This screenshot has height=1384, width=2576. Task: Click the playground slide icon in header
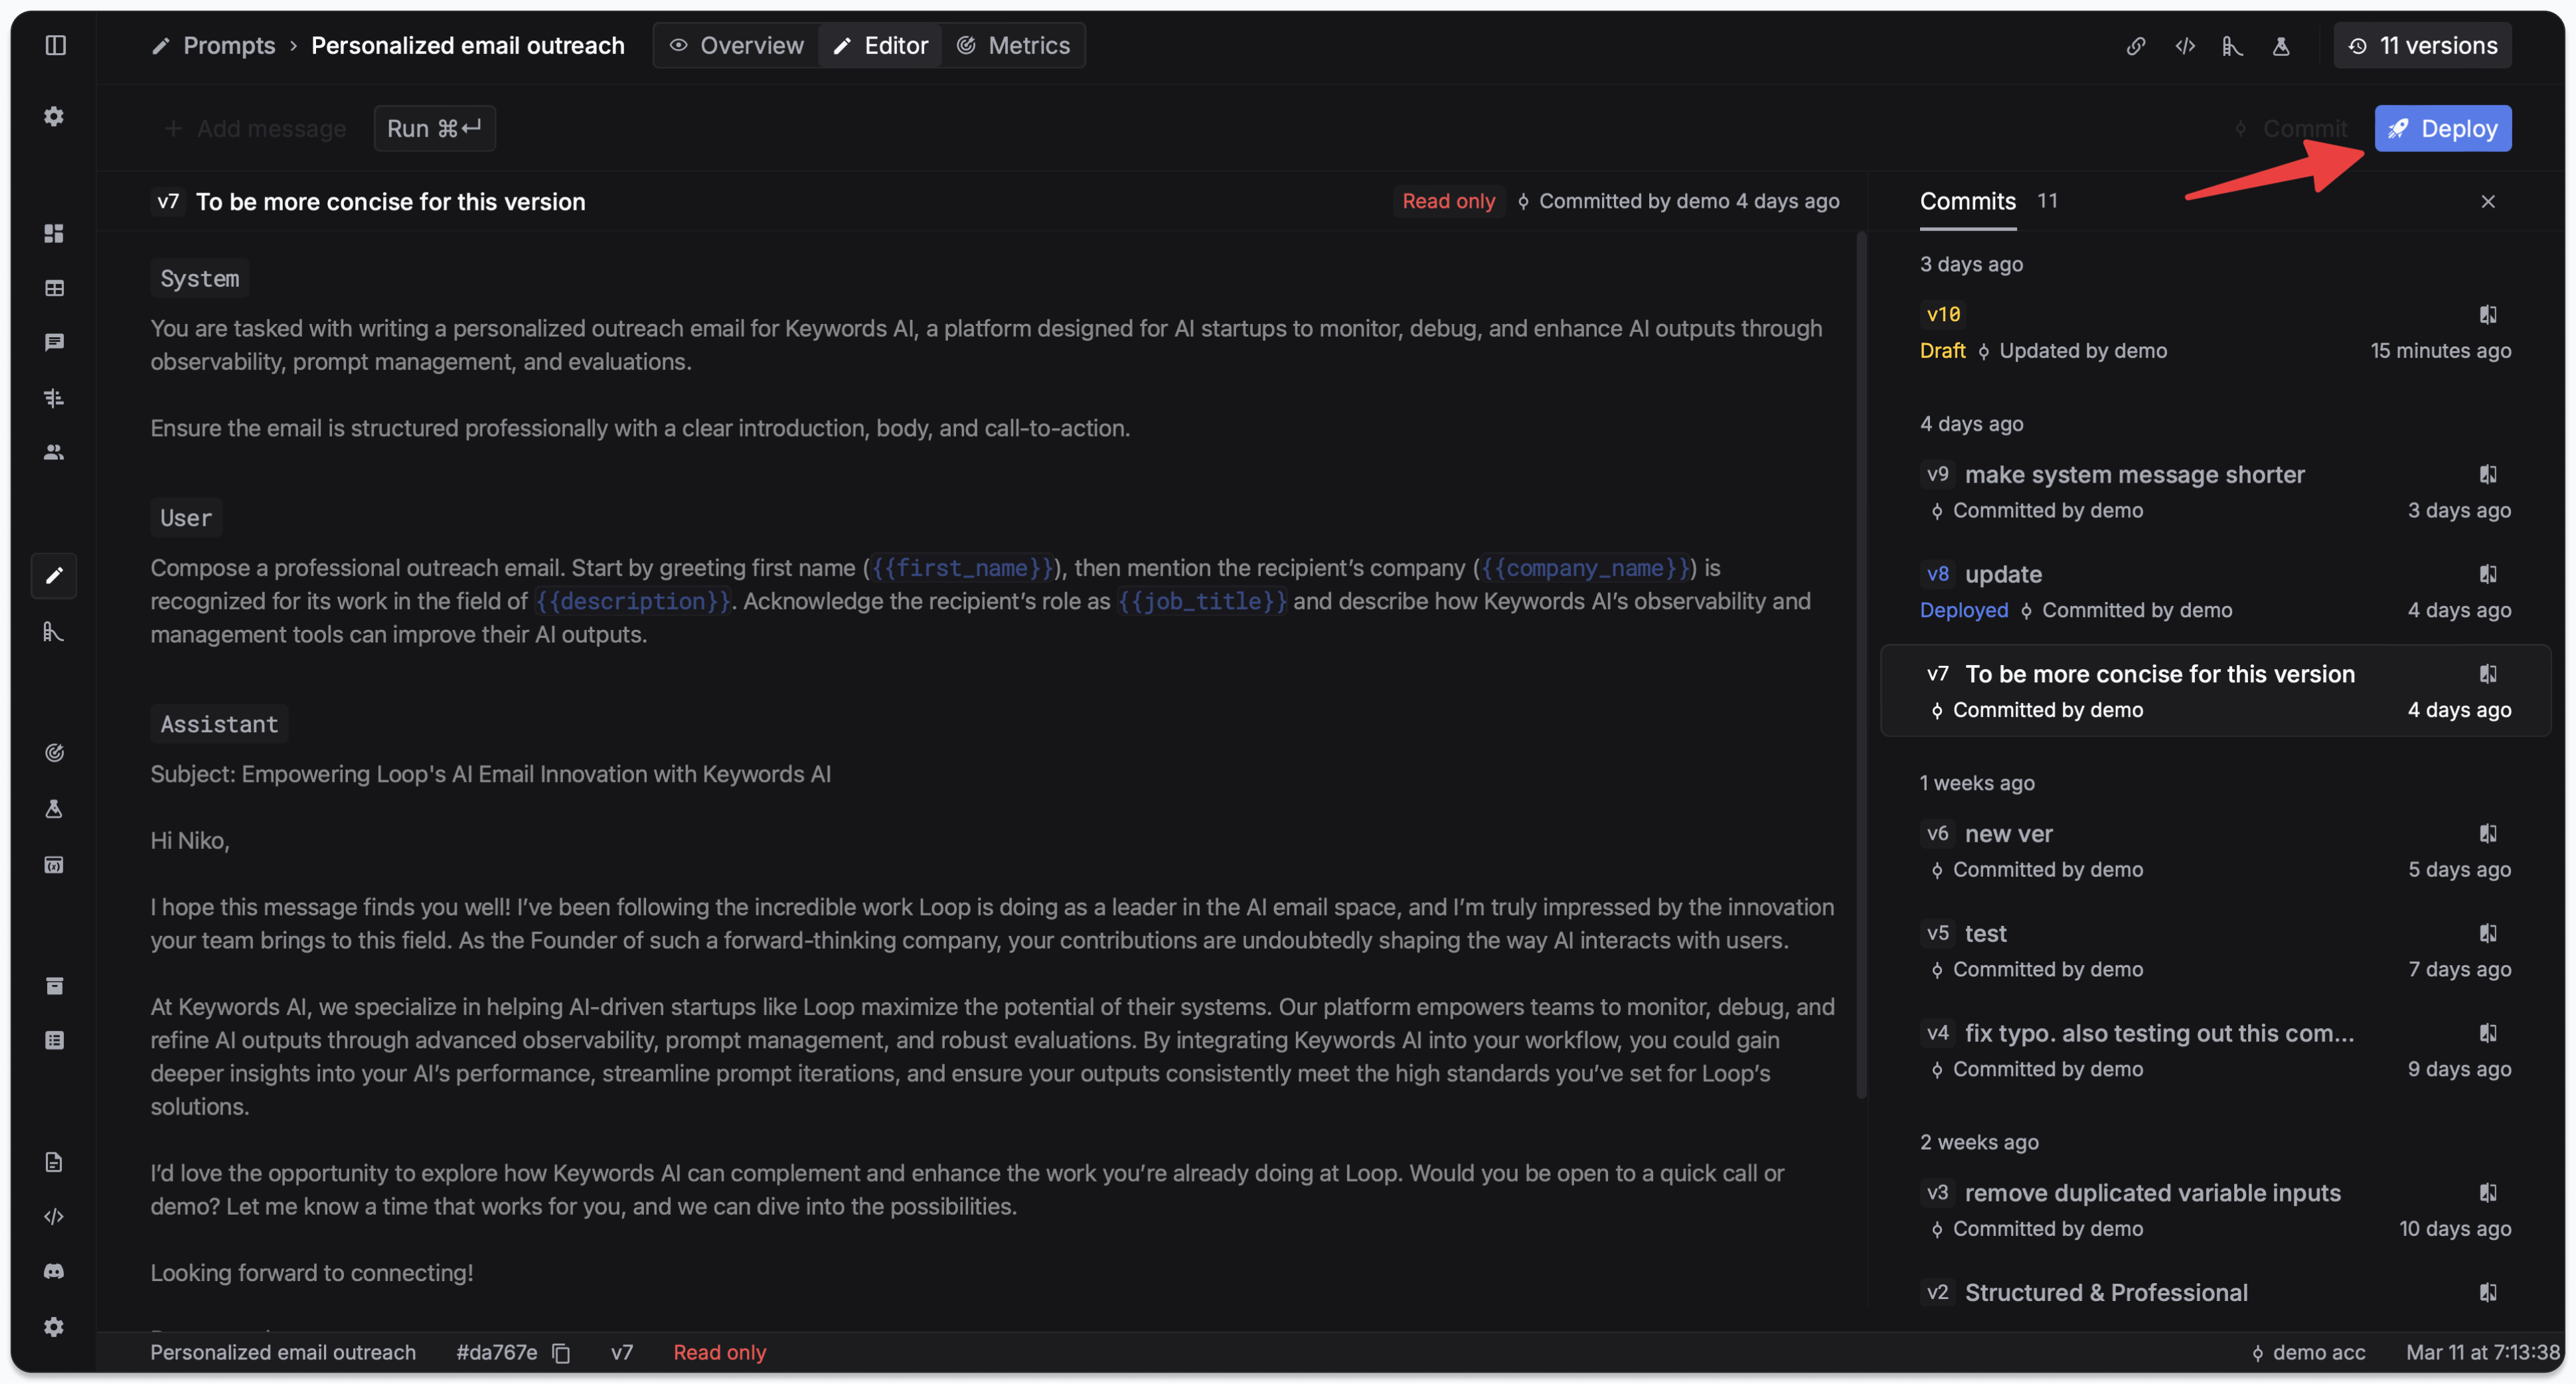coord(2232,45)
